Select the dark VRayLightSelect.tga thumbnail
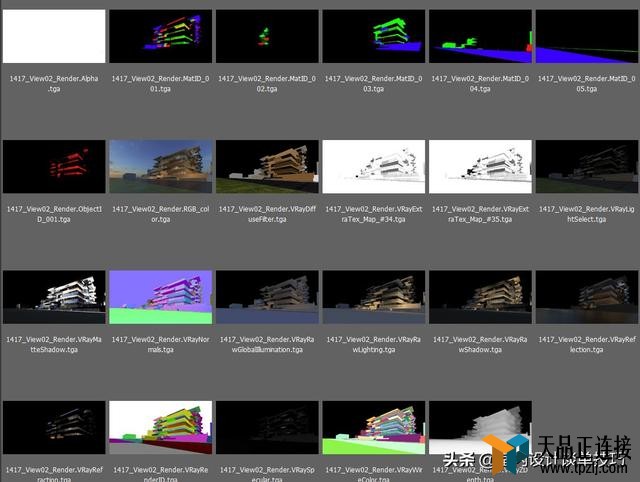 (x=587, y=167)
